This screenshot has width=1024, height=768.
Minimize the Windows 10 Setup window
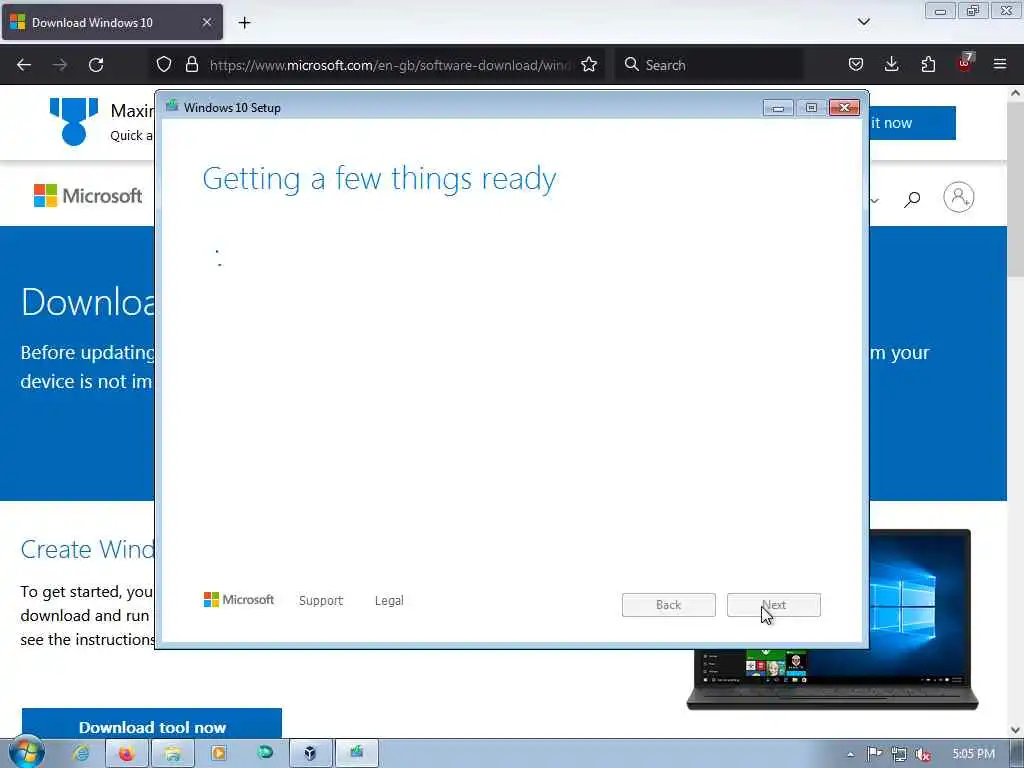coord(778,108)
